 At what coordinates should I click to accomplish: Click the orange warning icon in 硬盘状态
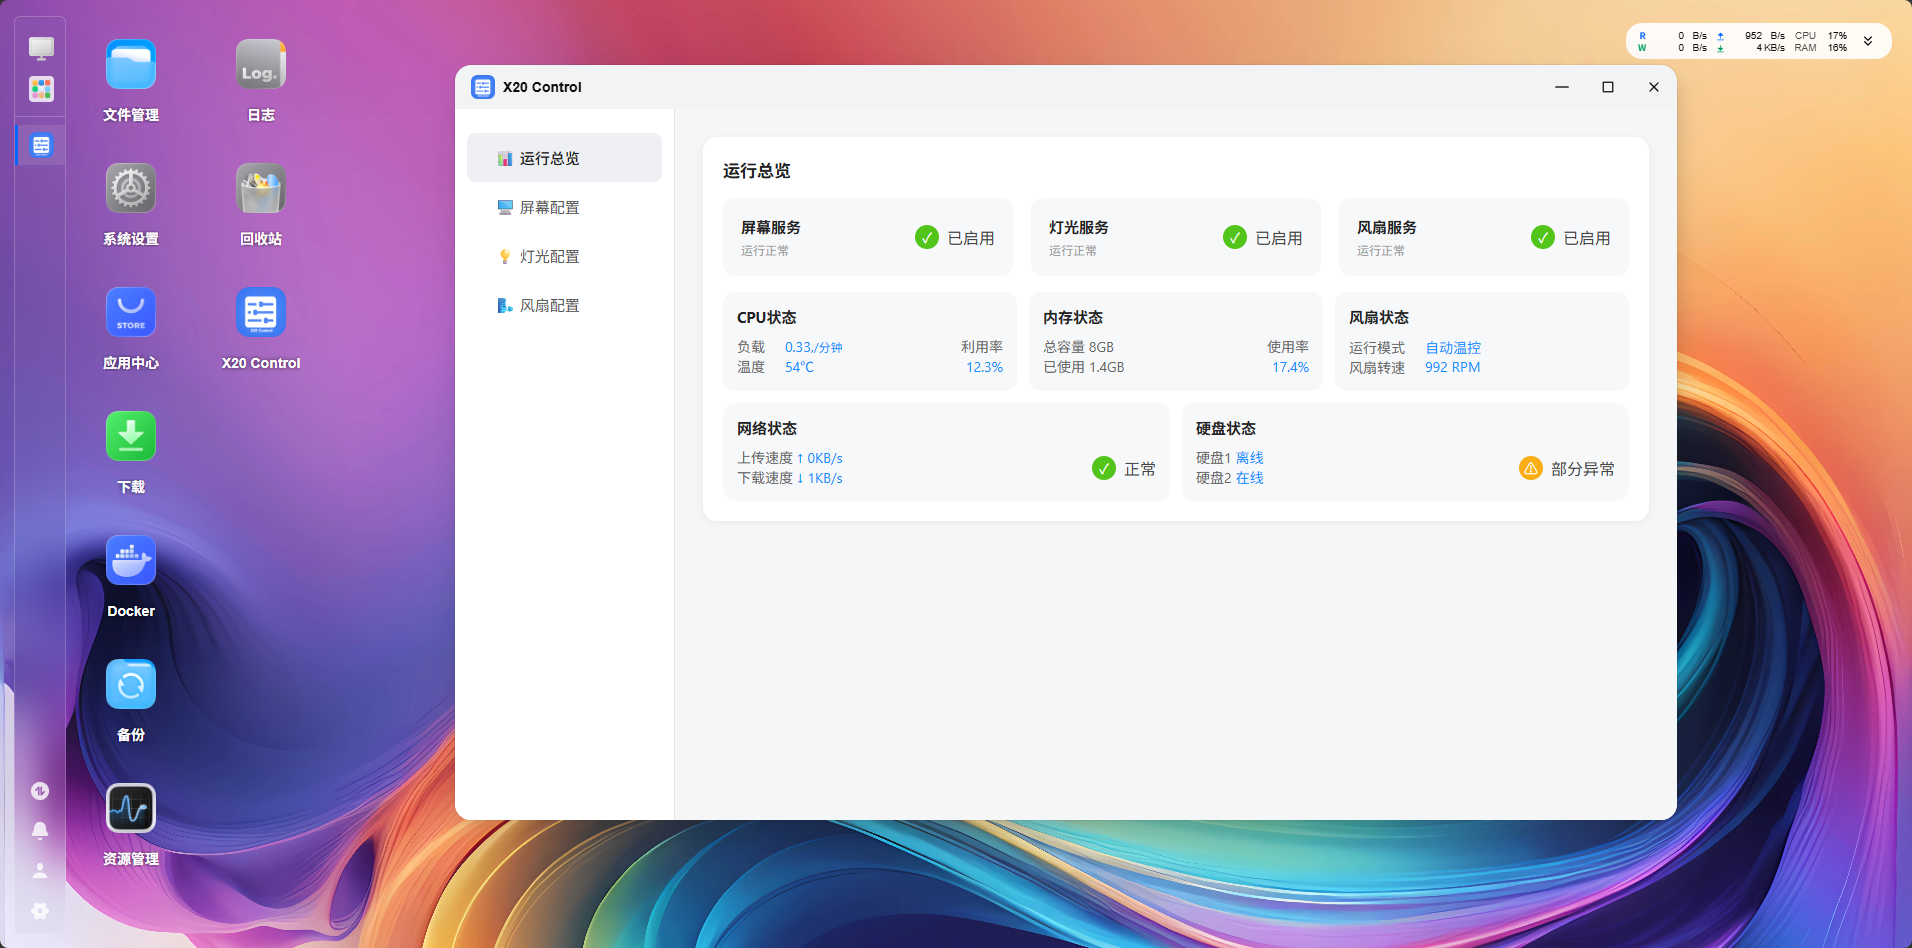(1531, 468)
